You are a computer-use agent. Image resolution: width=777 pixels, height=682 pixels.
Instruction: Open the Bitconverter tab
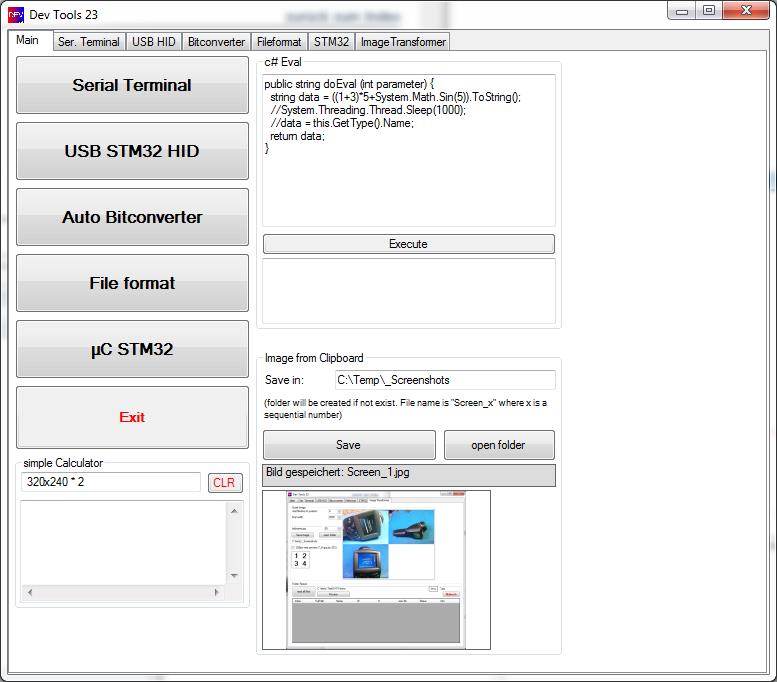click(x=216, y=42)
